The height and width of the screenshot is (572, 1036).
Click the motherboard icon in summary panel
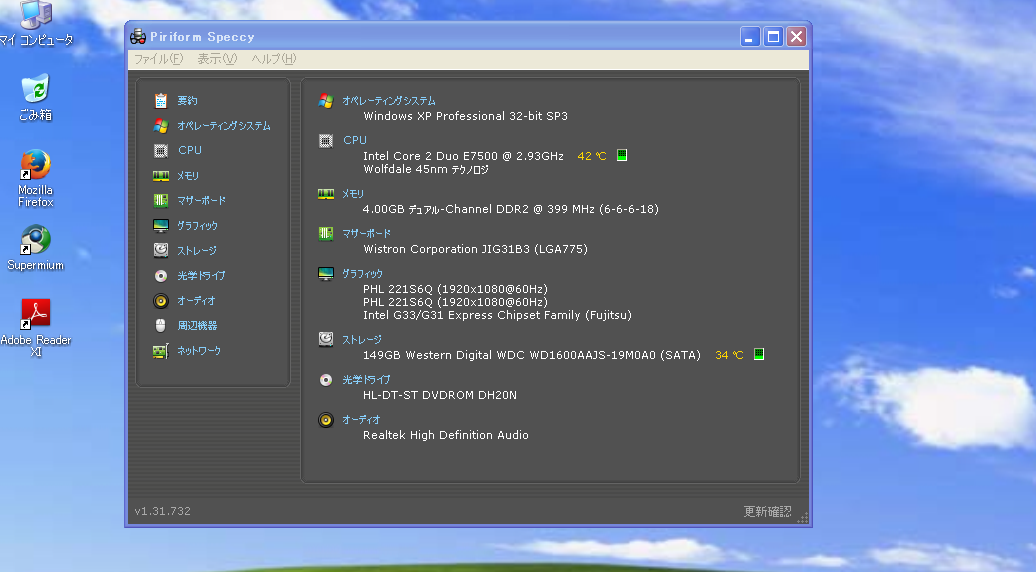(x=326, y=233)
